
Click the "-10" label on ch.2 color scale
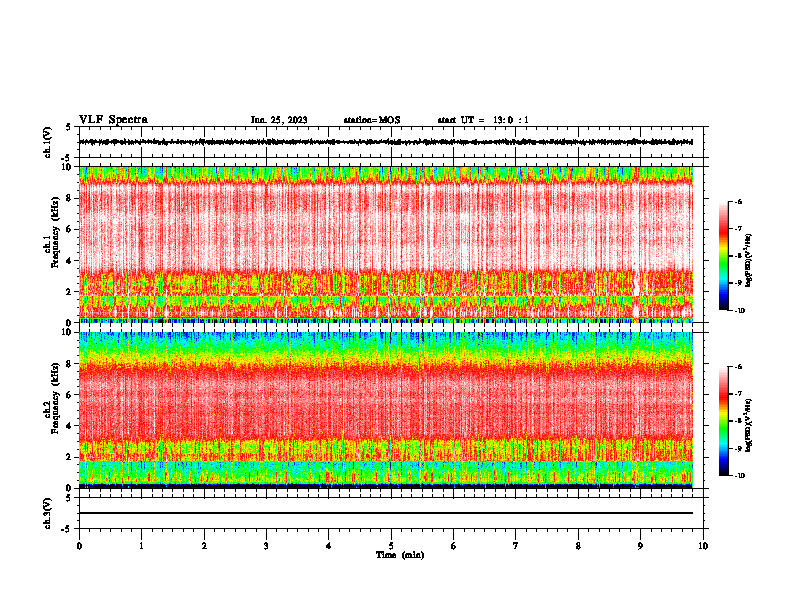[x=740, y=476]
